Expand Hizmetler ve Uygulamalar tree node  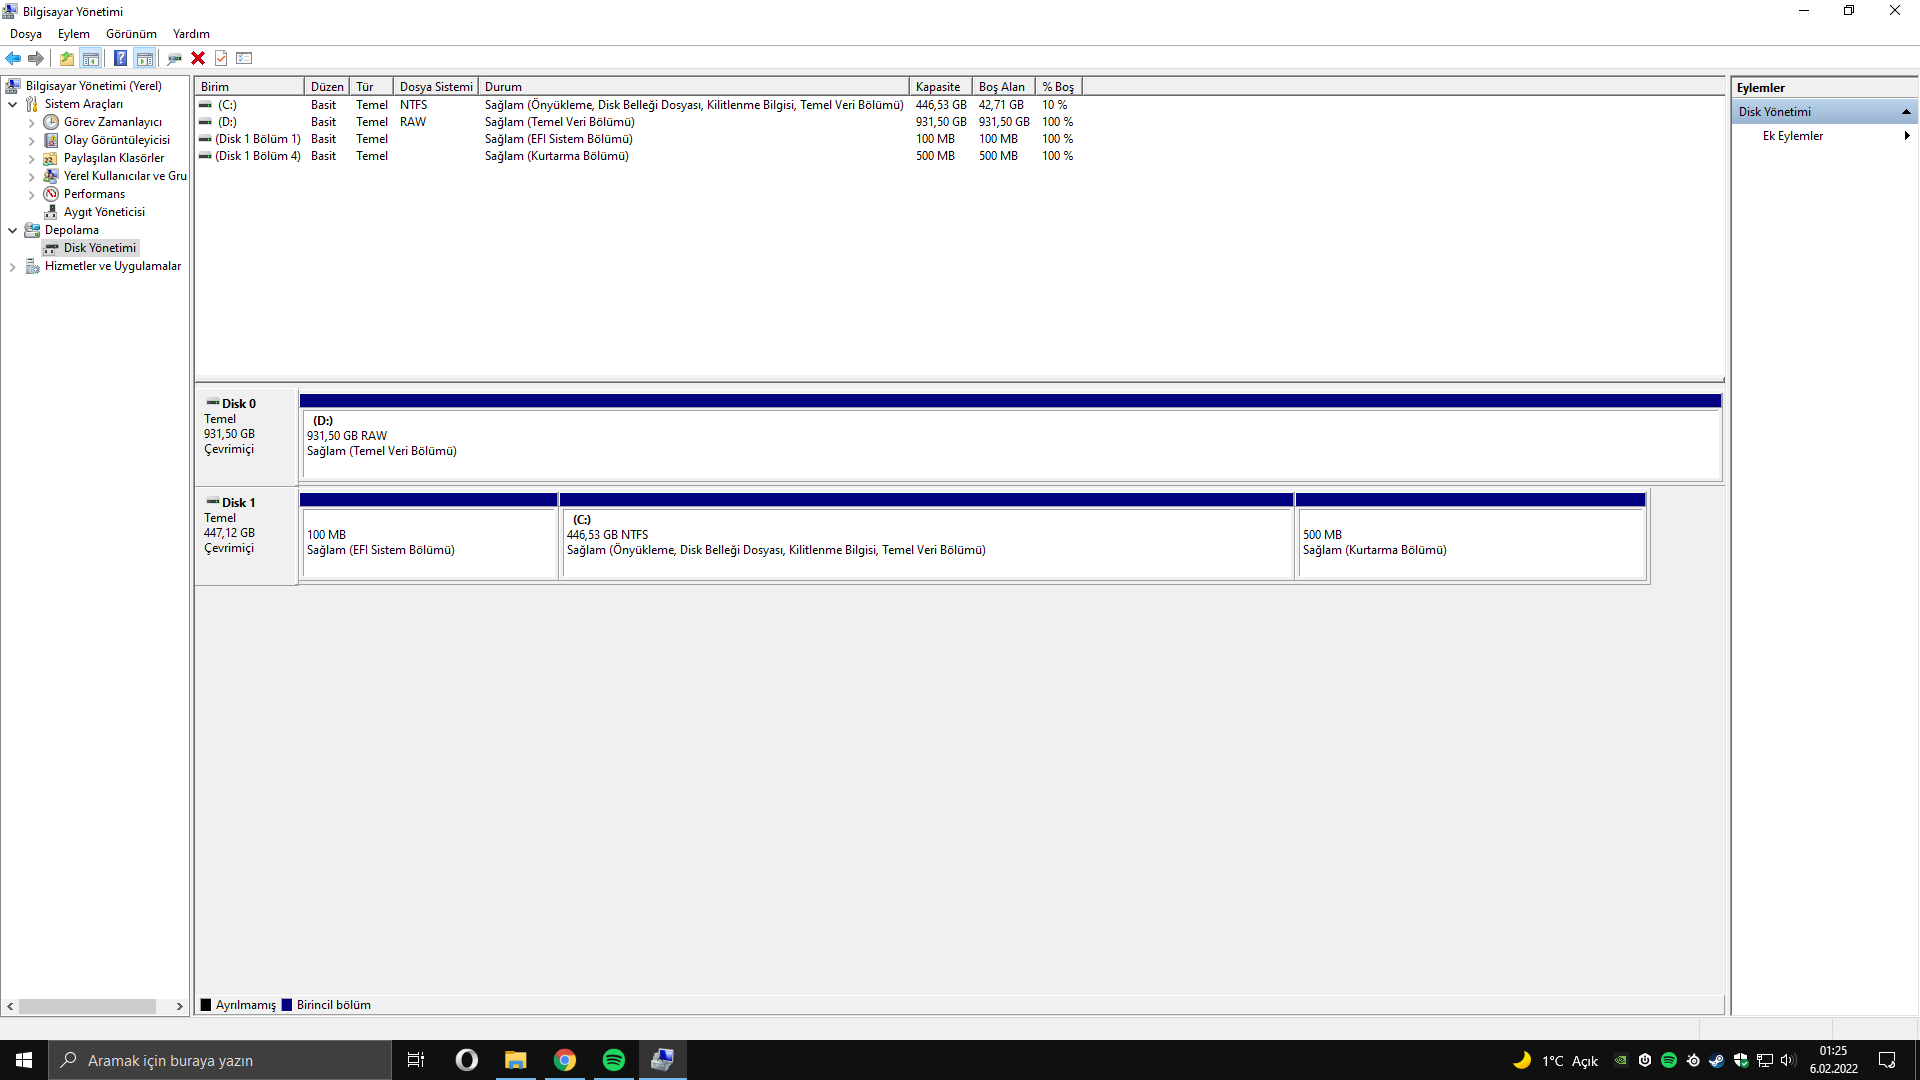pyautogui.click(x=12, y=266)
